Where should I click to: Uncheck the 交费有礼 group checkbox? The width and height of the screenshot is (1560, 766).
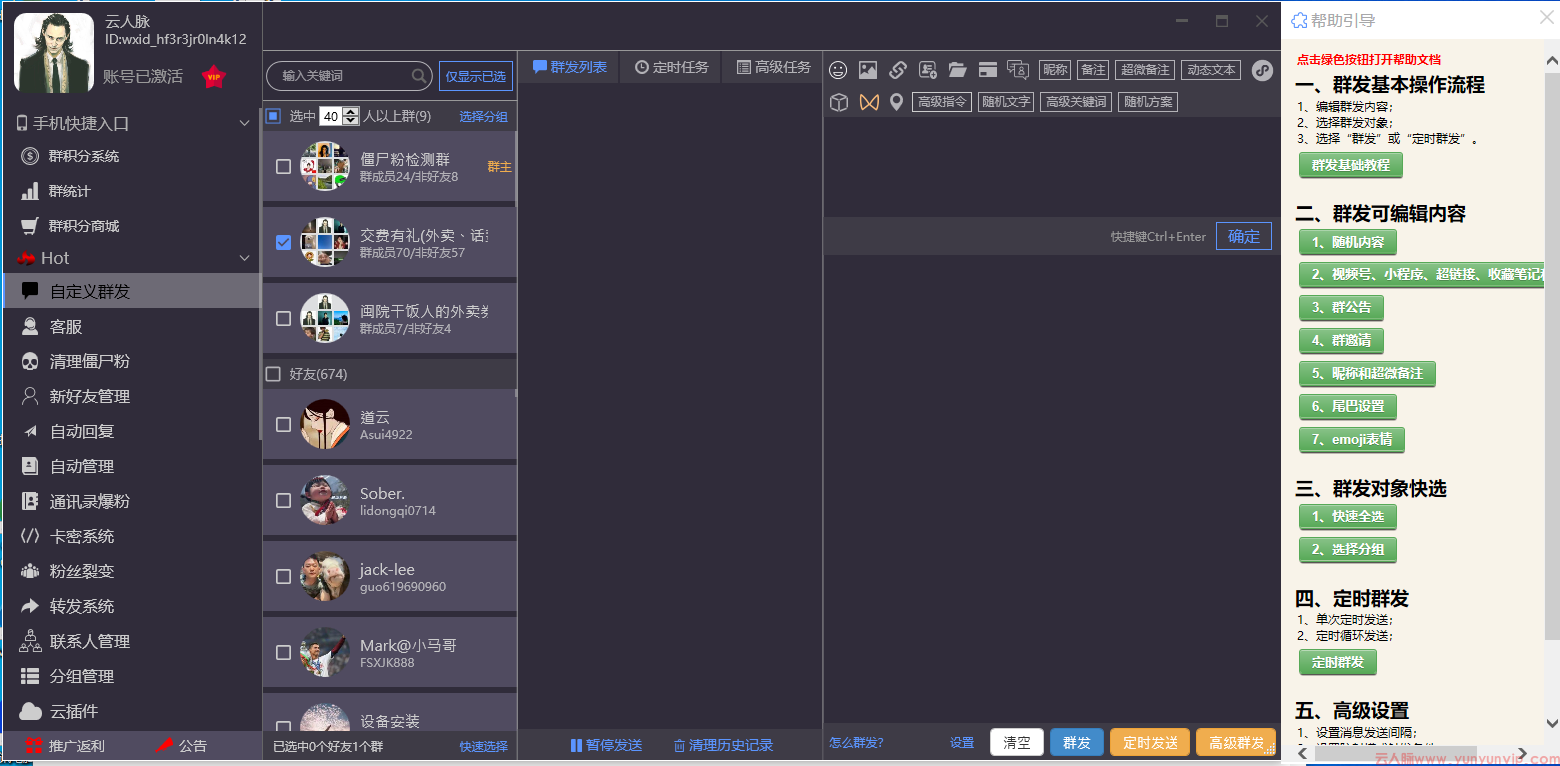pyautogui.click(x=284, y=243)
